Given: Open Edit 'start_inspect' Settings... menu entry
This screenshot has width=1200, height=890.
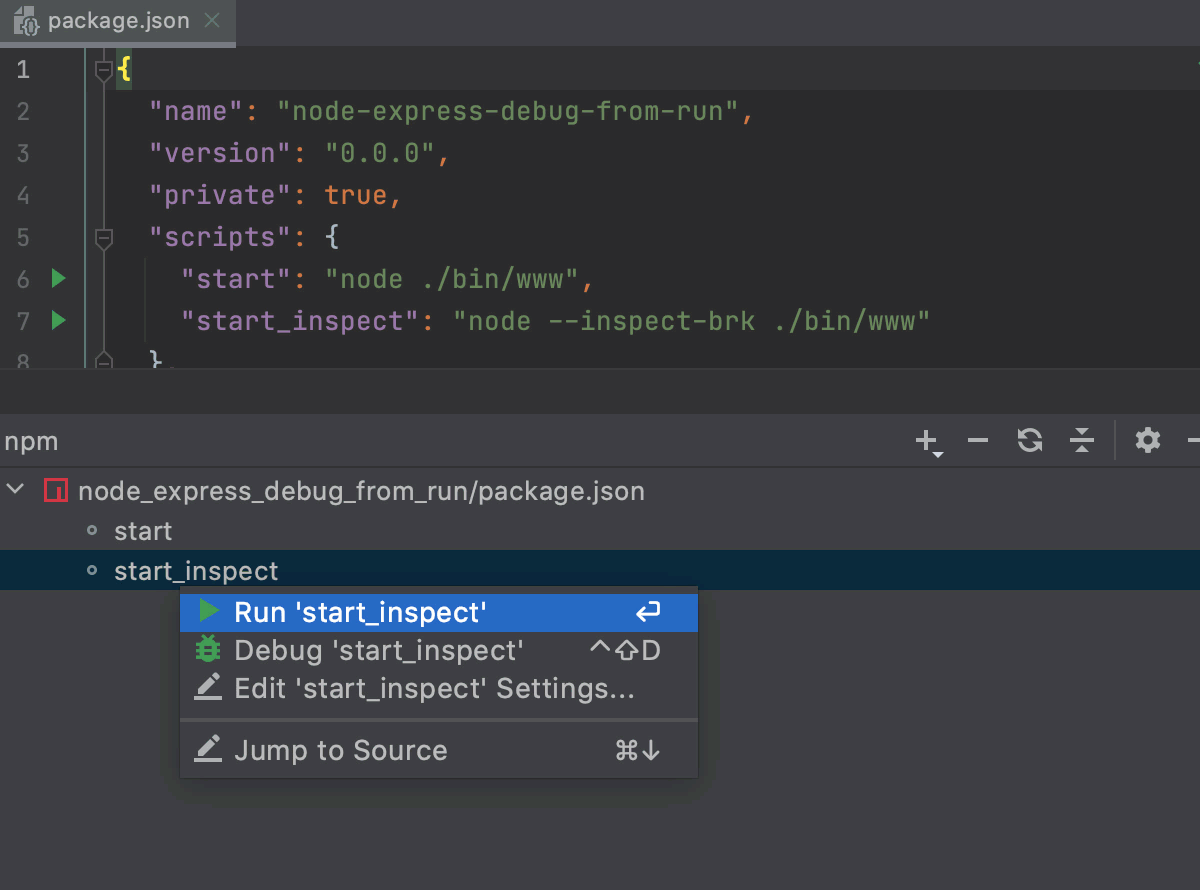Looking at the screenshot, I should point(433,689).
